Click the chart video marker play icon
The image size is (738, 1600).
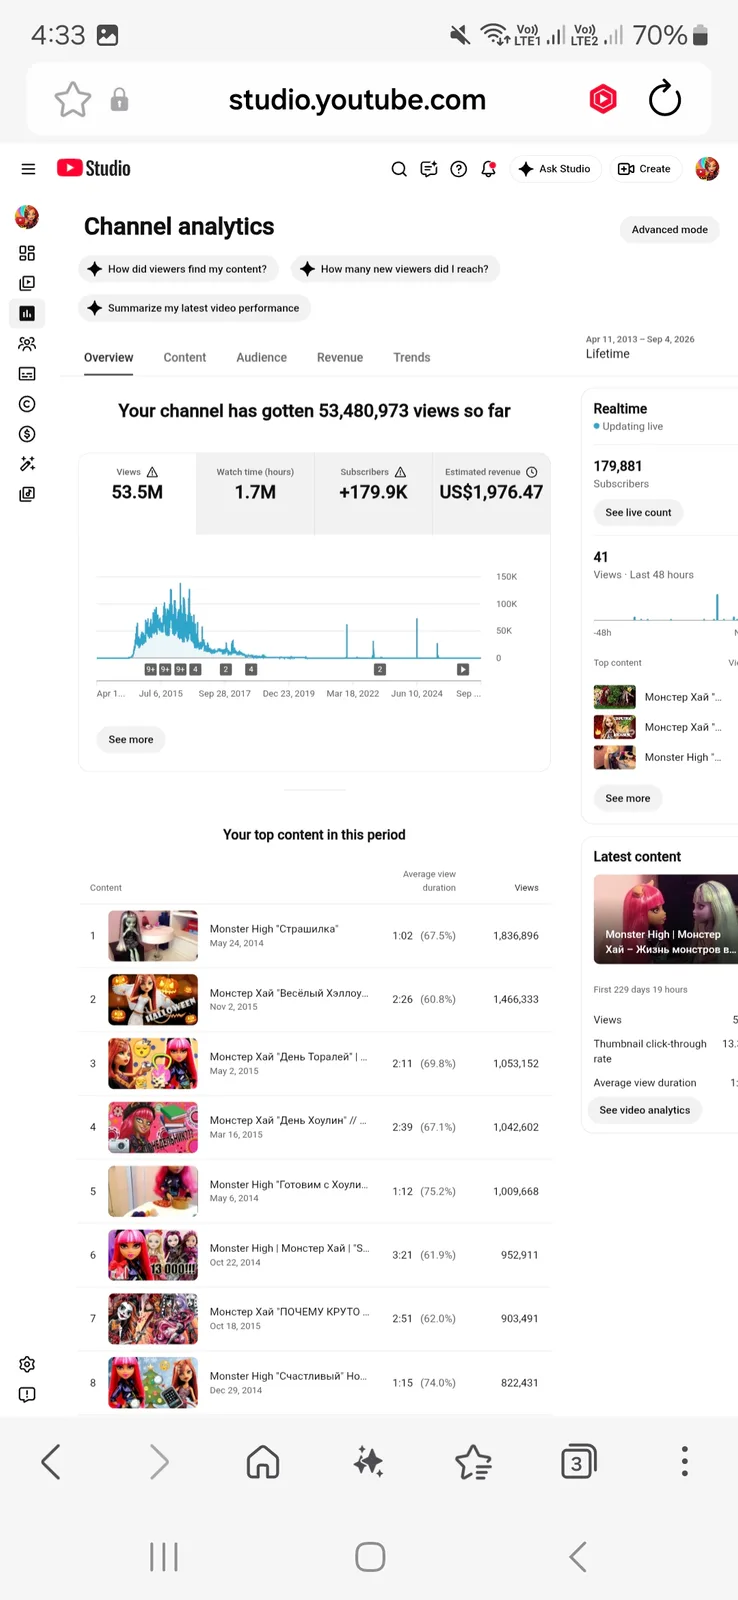tap(463, 669)
